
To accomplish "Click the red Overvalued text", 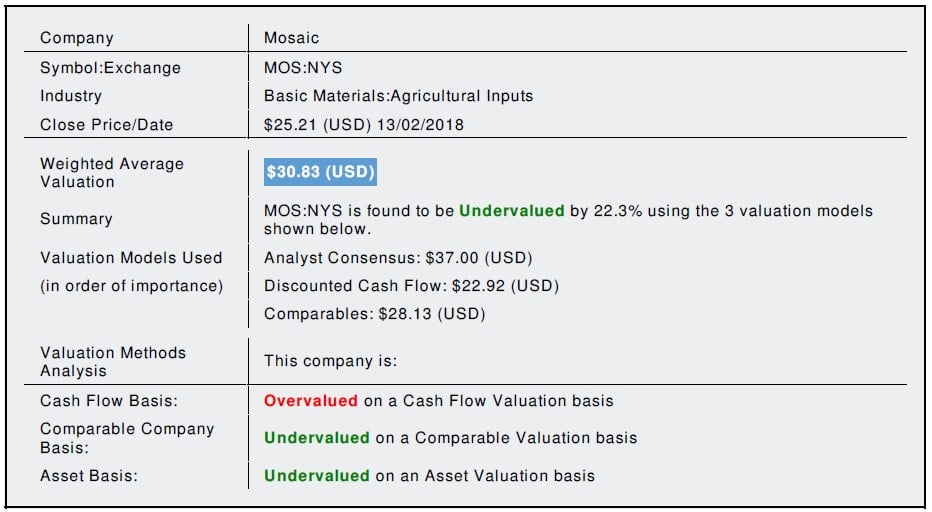I will pyautogui.click(x=310, y=401).
